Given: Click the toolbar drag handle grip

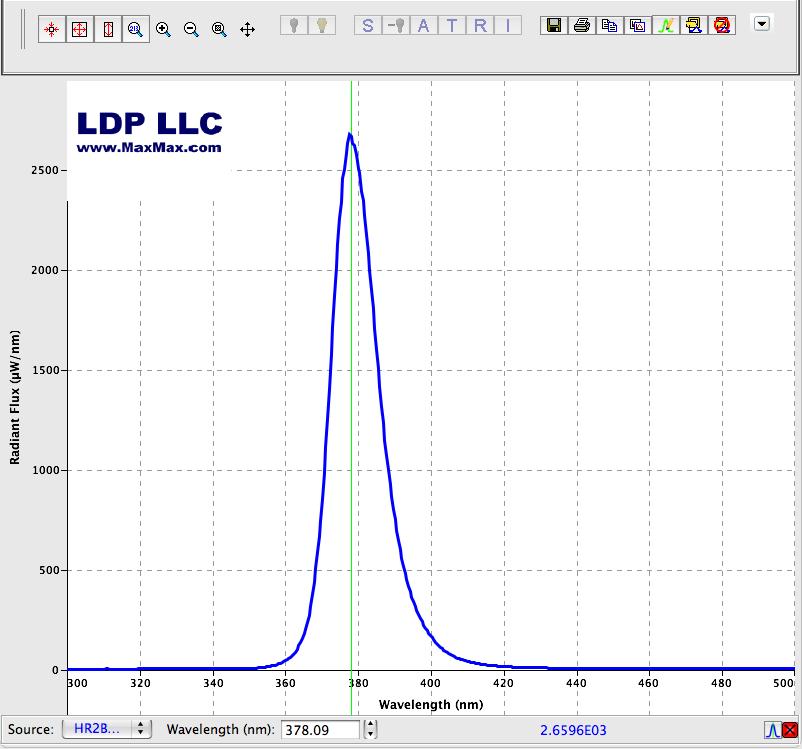Looking at the screenshot, I should [23, 30].
